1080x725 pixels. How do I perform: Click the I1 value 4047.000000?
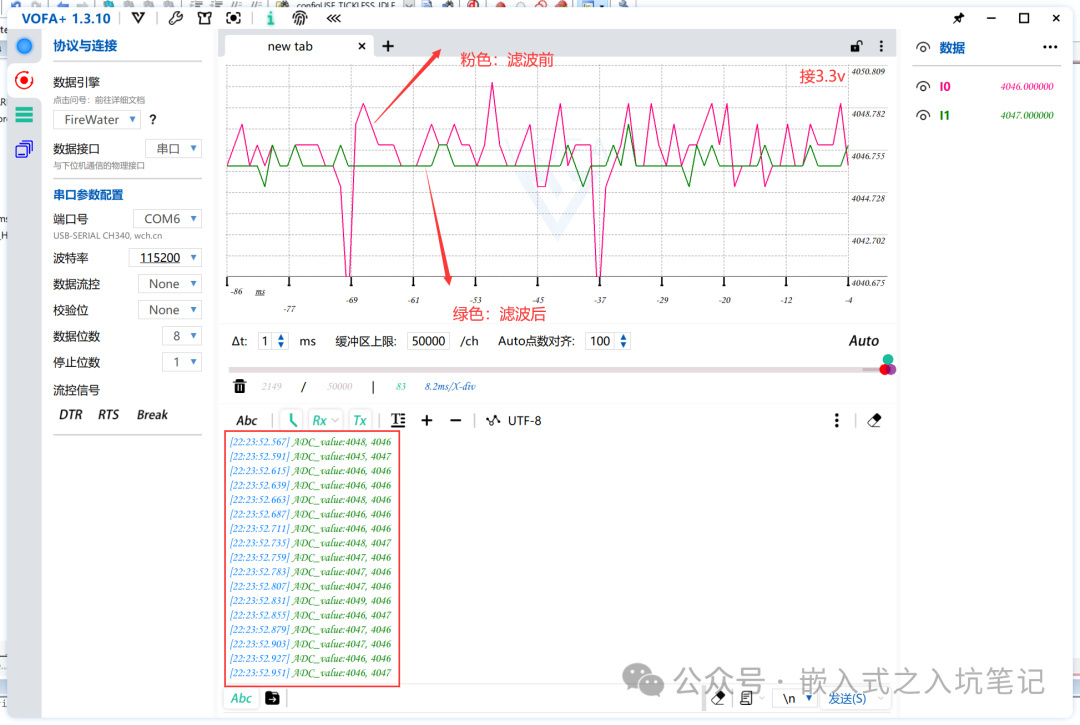click(x=1026, y=116)
